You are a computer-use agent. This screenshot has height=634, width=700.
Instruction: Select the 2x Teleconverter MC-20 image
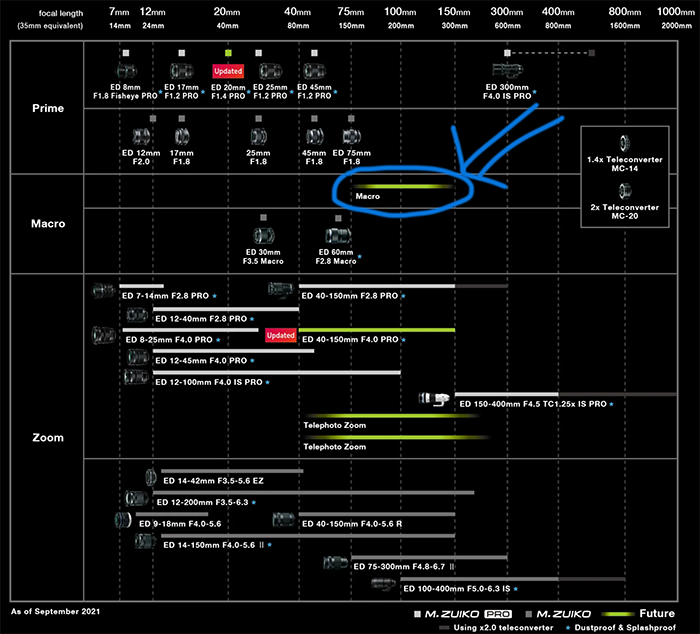(625, 190)
